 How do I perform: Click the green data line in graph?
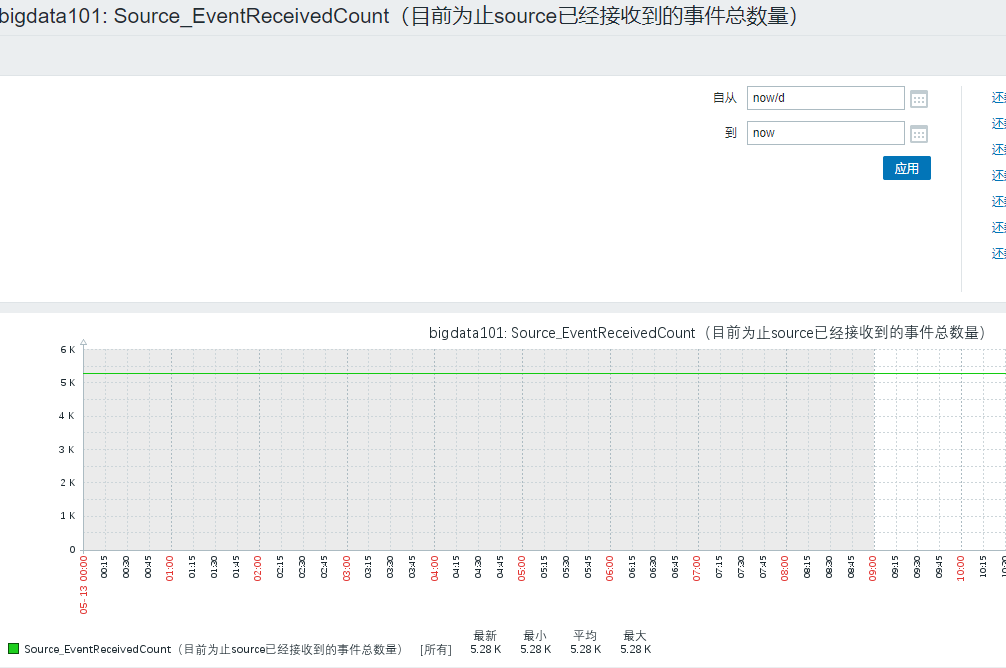[544, 373]
